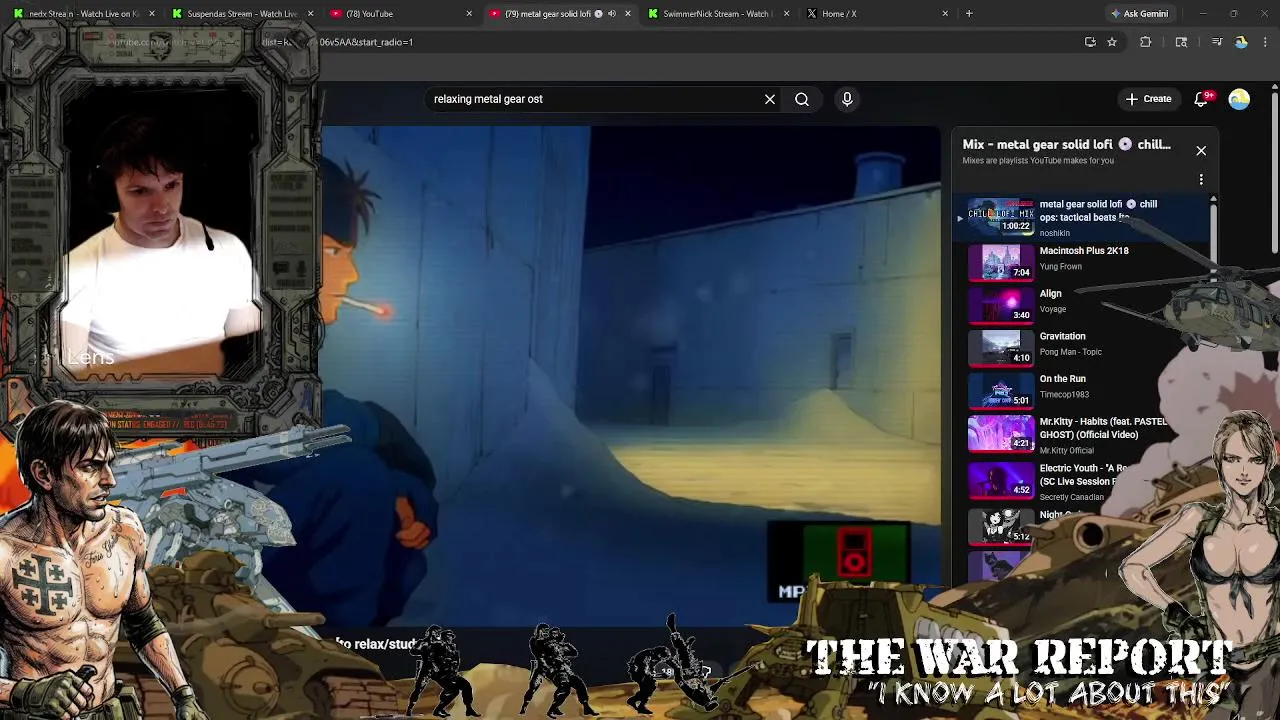Clear the search text with the X icon
This screenshot has height=720, width=1280.
click(x=770, y=99)
